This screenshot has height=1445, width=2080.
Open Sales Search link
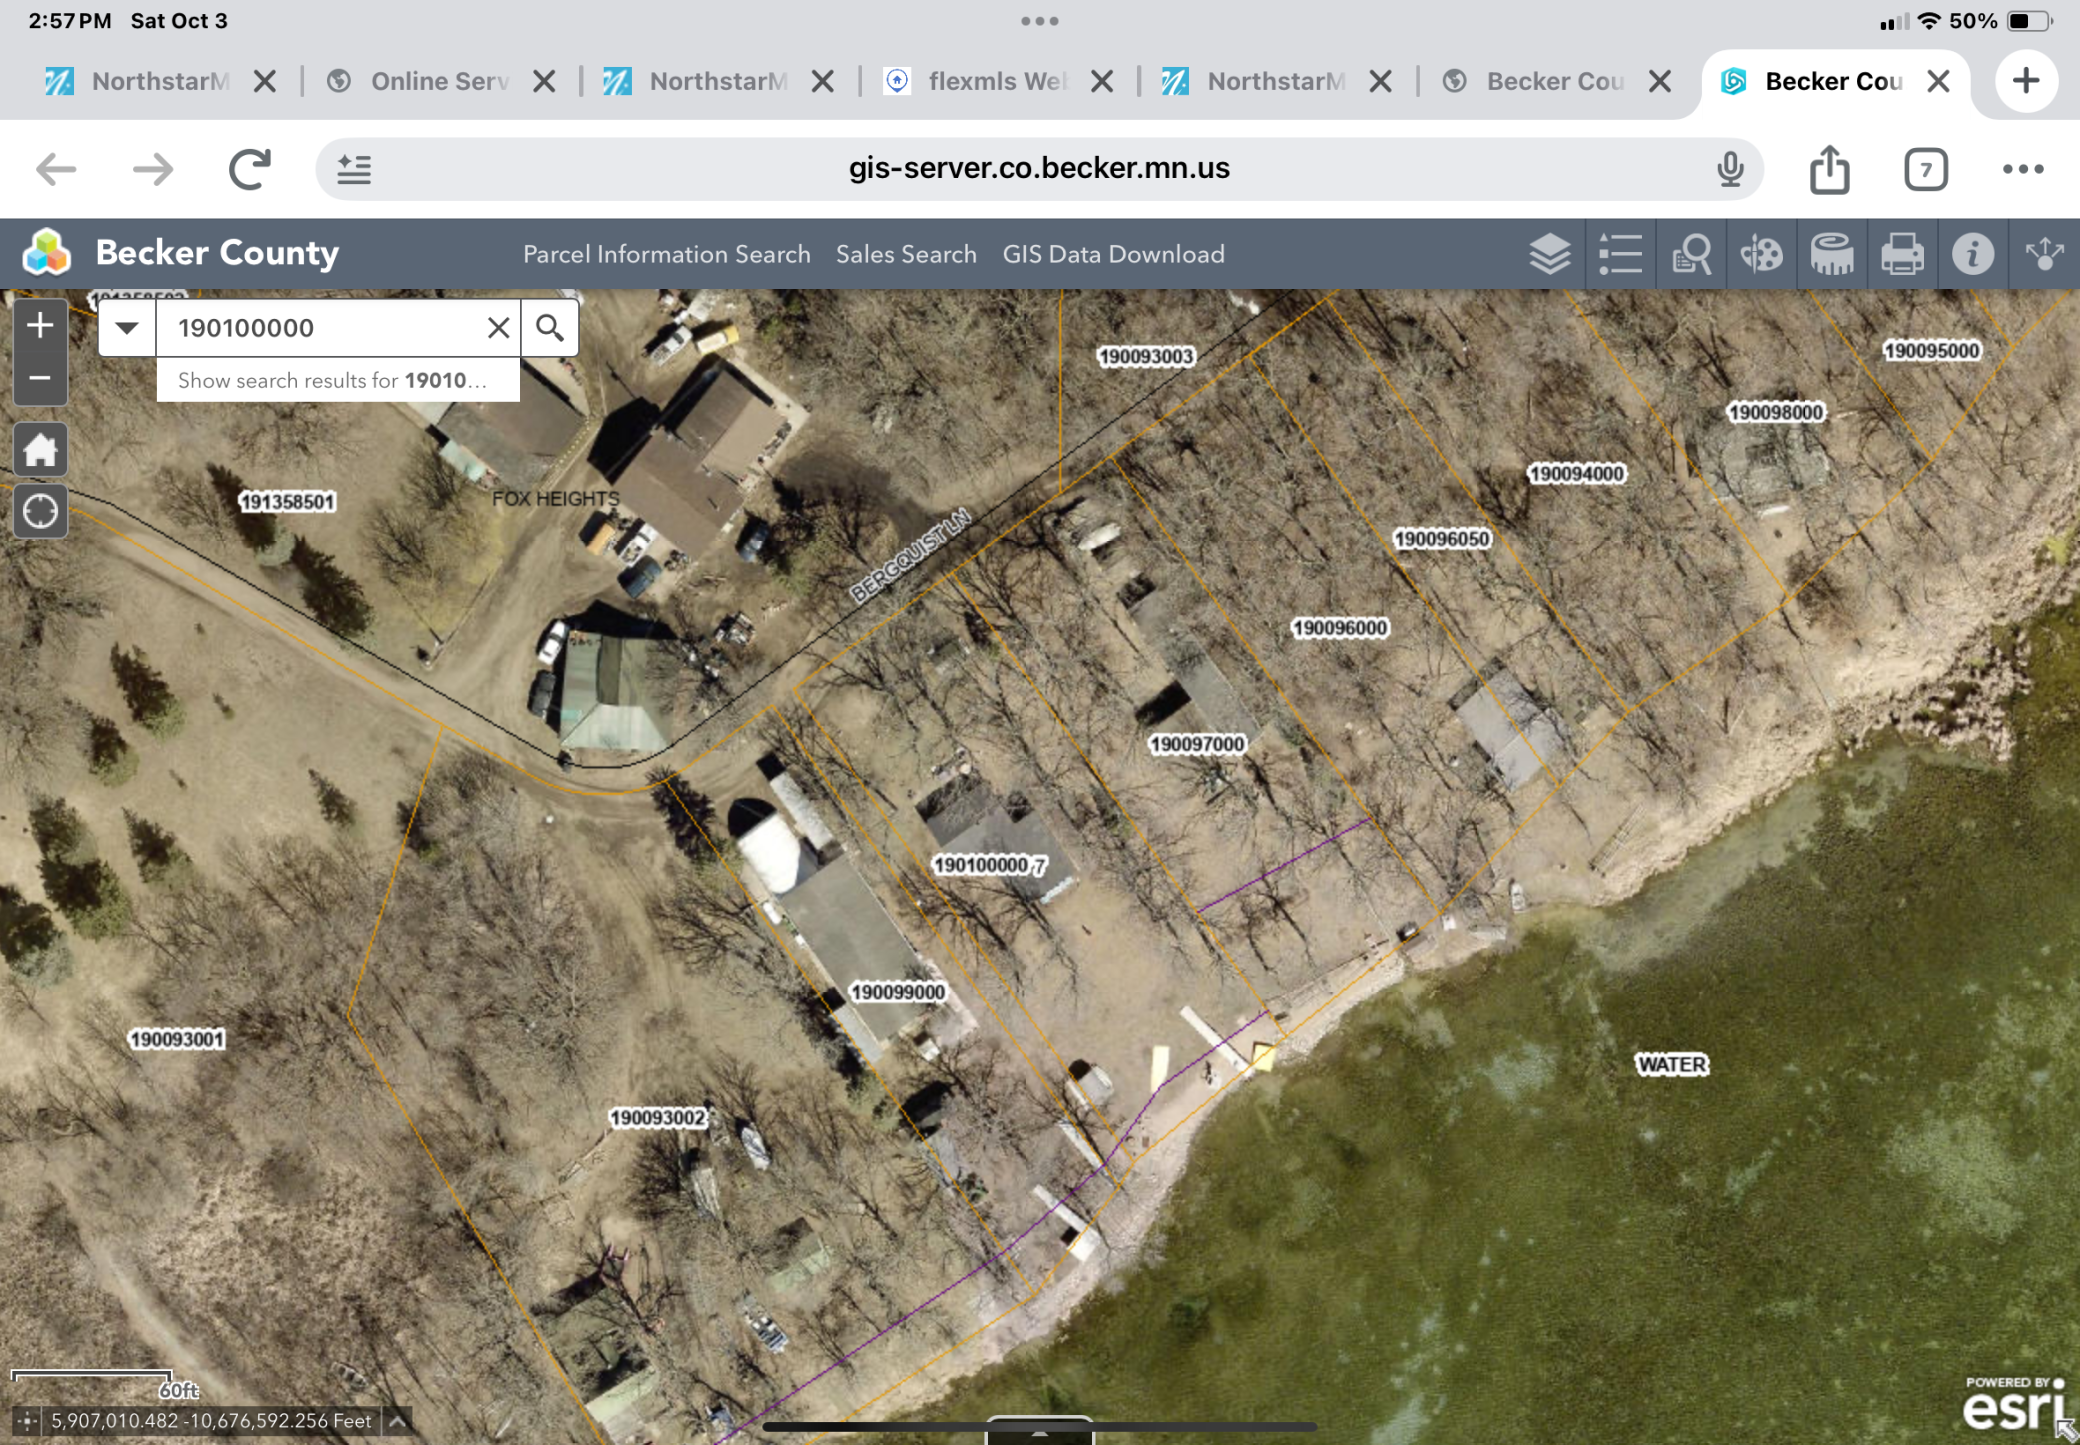(906, 254)
